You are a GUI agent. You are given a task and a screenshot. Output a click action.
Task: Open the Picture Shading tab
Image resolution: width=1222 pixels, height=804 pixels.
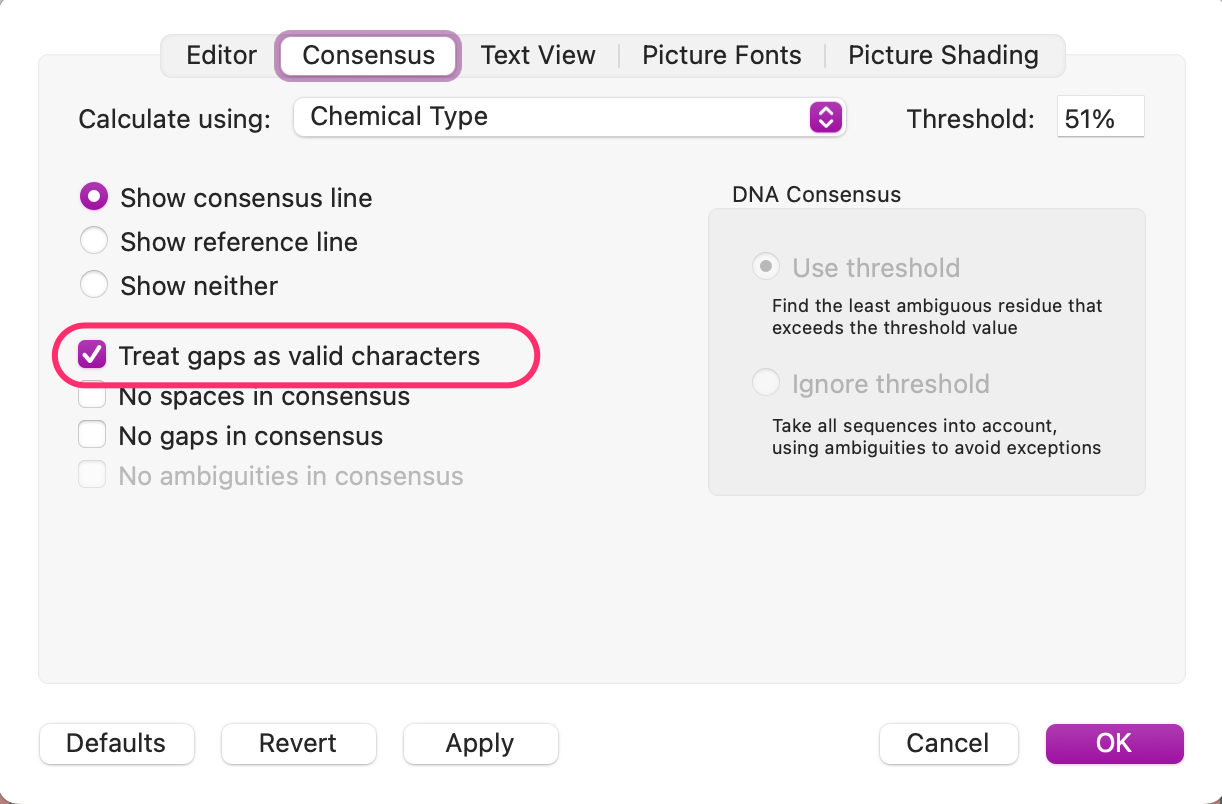click(942, 55)
